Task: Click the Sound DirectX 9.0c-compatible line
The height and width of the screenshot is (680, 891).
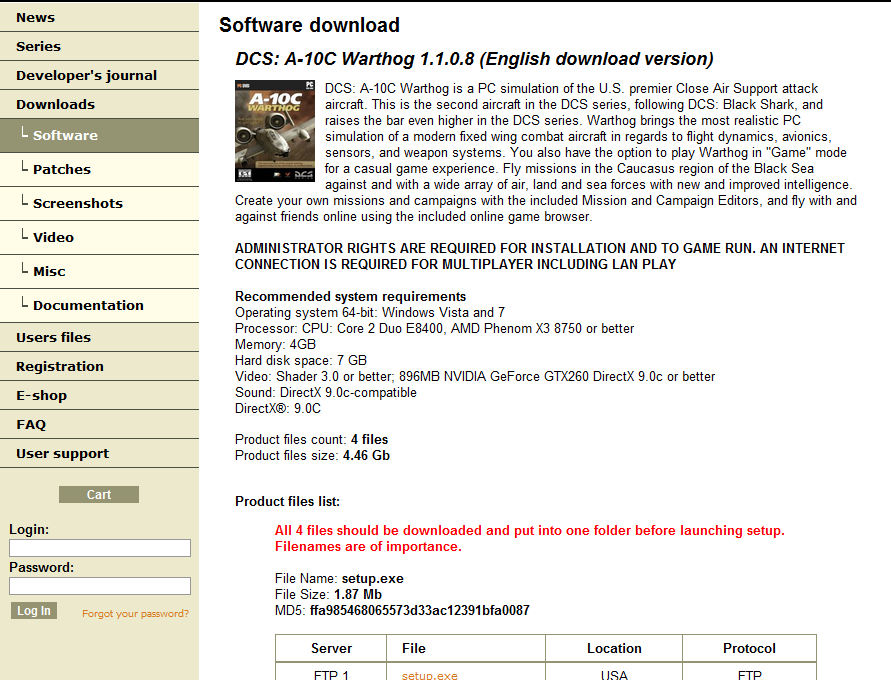Action: coord(326,393)
